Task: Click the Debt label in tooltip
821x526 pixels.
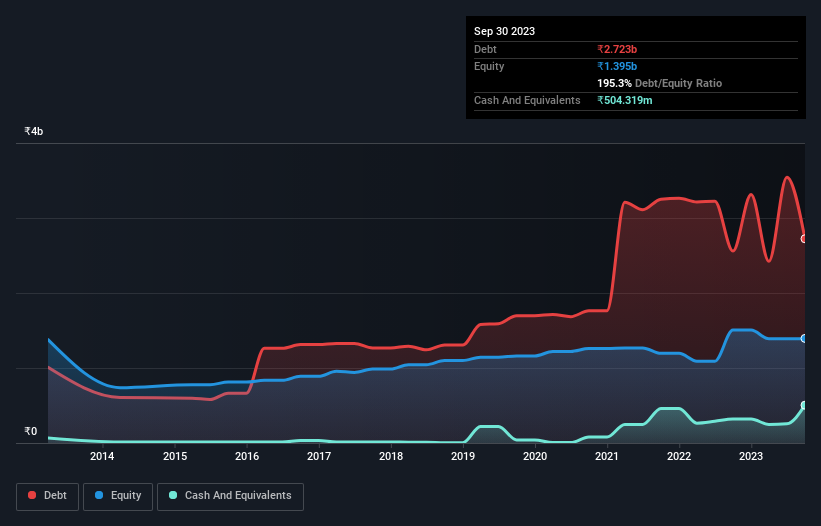Action: (485, 49)
